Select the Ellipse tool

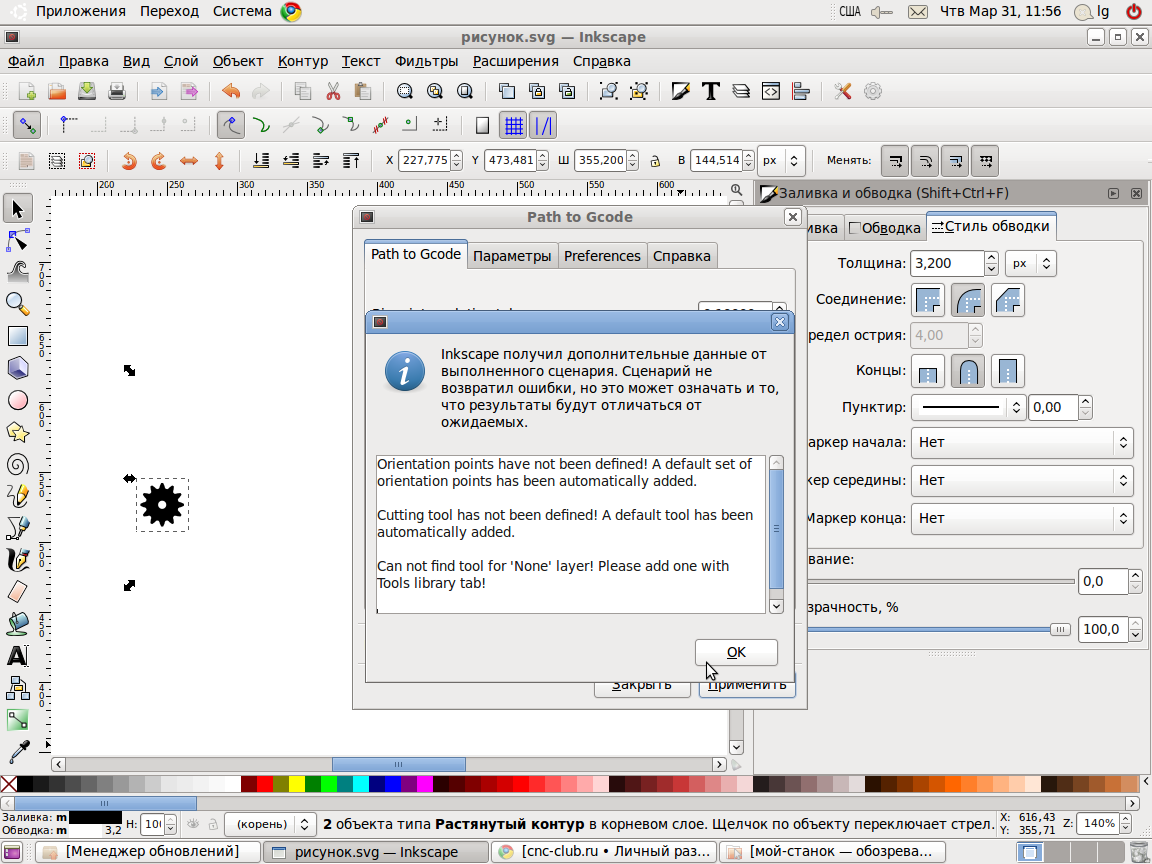[x=18, y=400]
